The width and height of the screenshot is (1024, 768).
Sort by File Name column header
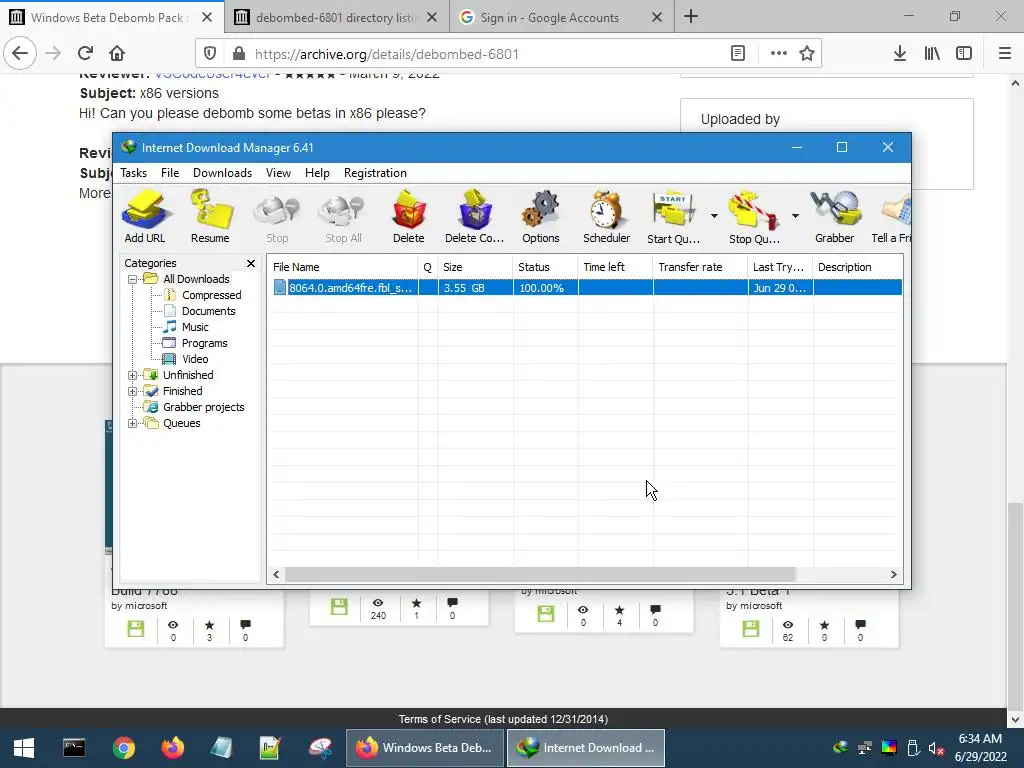[x=343, y=267]
